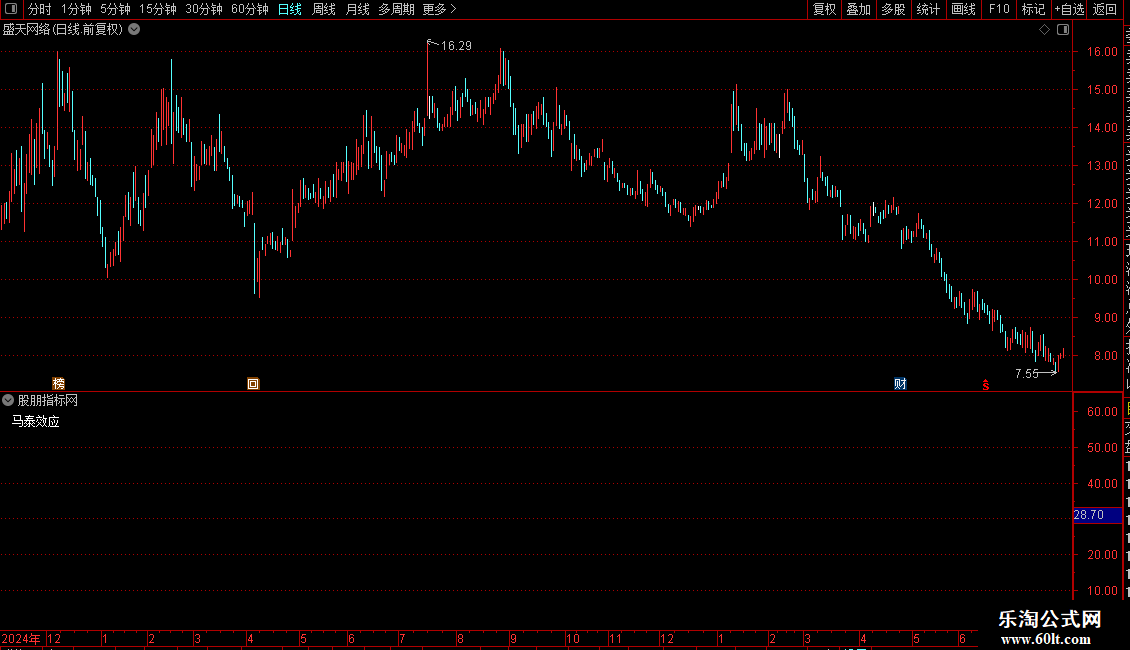The image size is (1130, 650).
Task: Click the 马泰效应 indicator label
Action: click(35, 422)
